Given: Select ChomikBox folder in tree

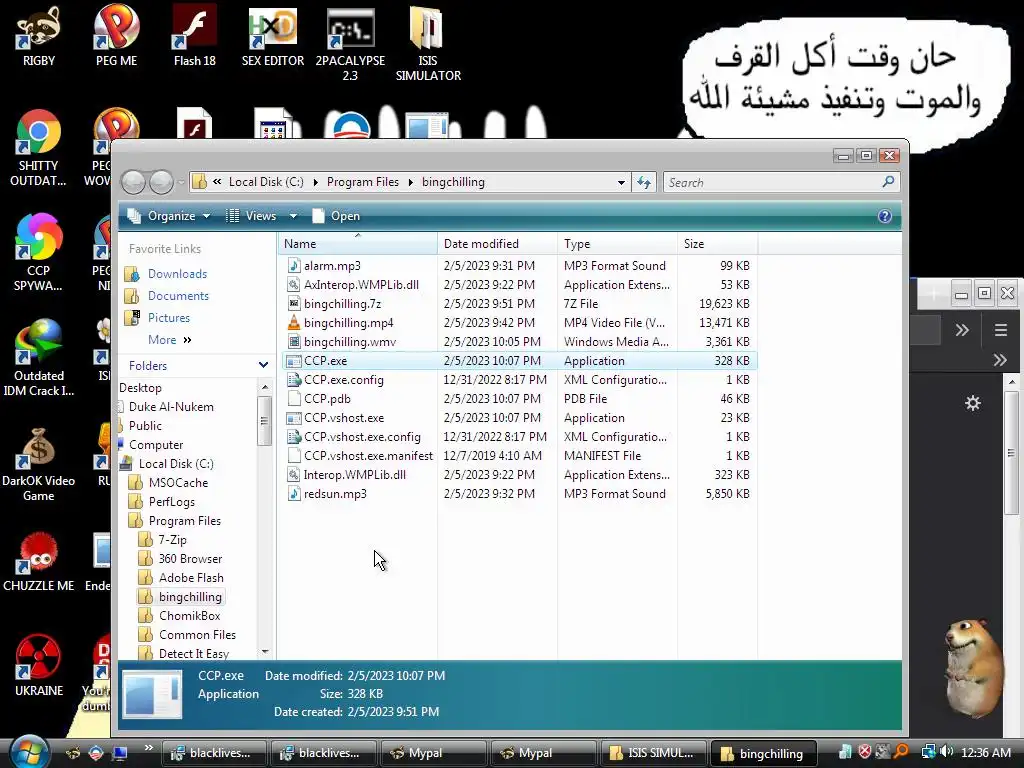Looking at the screenshot, I should point(189,616).
